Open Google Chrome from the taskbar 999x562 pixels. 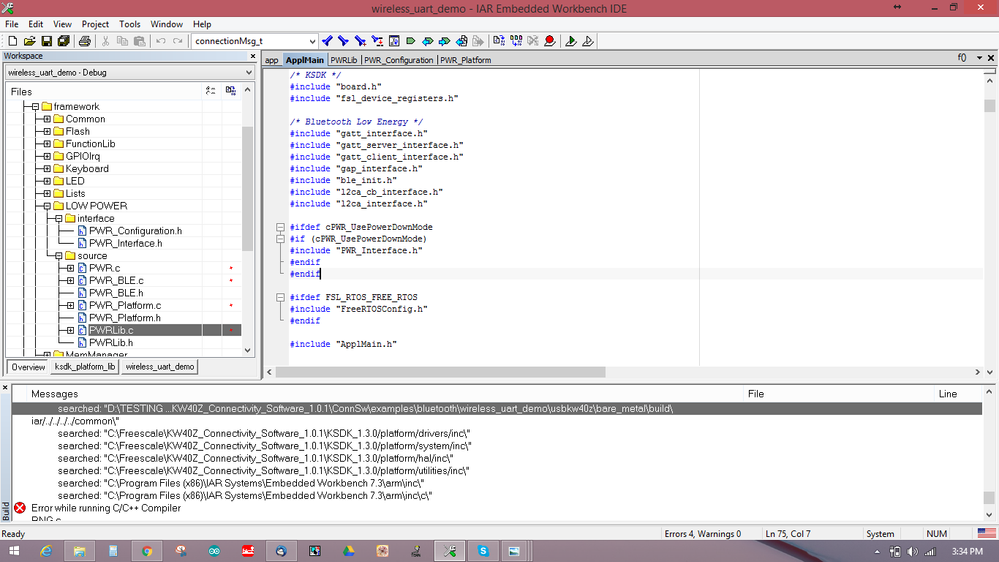point(147,551)
